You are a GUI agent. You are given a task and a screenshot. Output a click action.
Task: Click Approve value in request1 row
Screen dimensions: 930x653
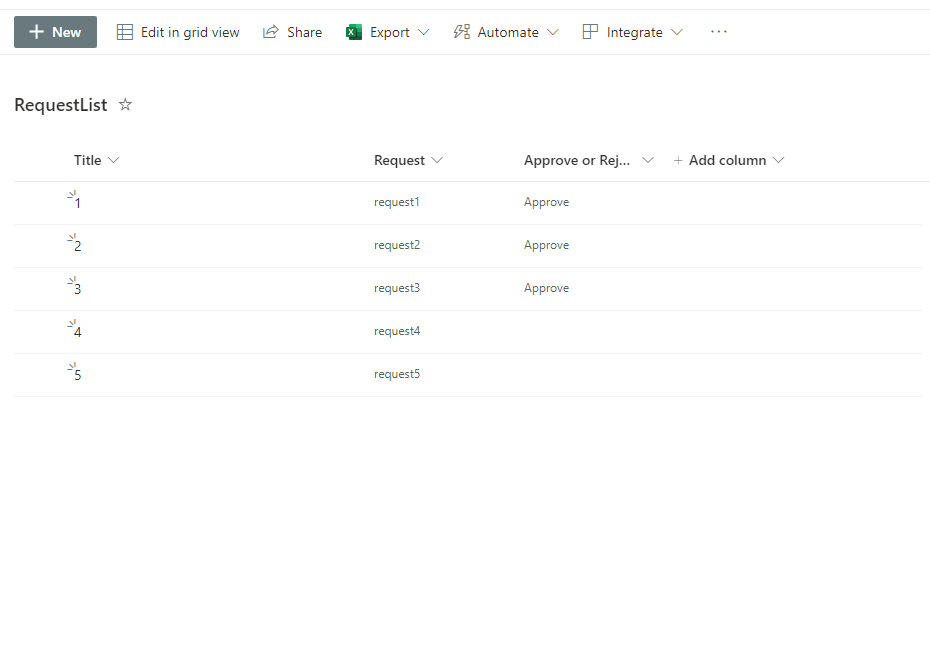(546, 202)
